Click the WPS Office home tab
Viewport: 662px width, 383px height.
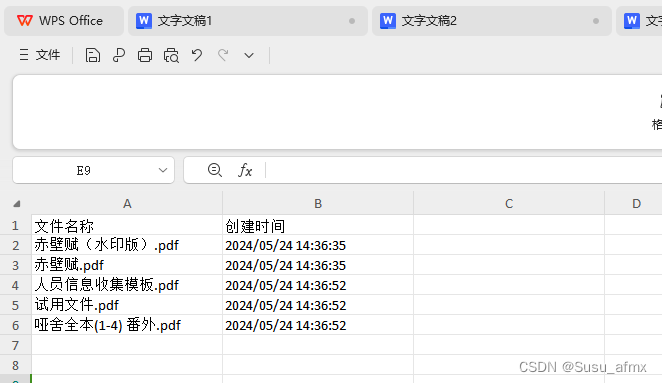point(64,21)
